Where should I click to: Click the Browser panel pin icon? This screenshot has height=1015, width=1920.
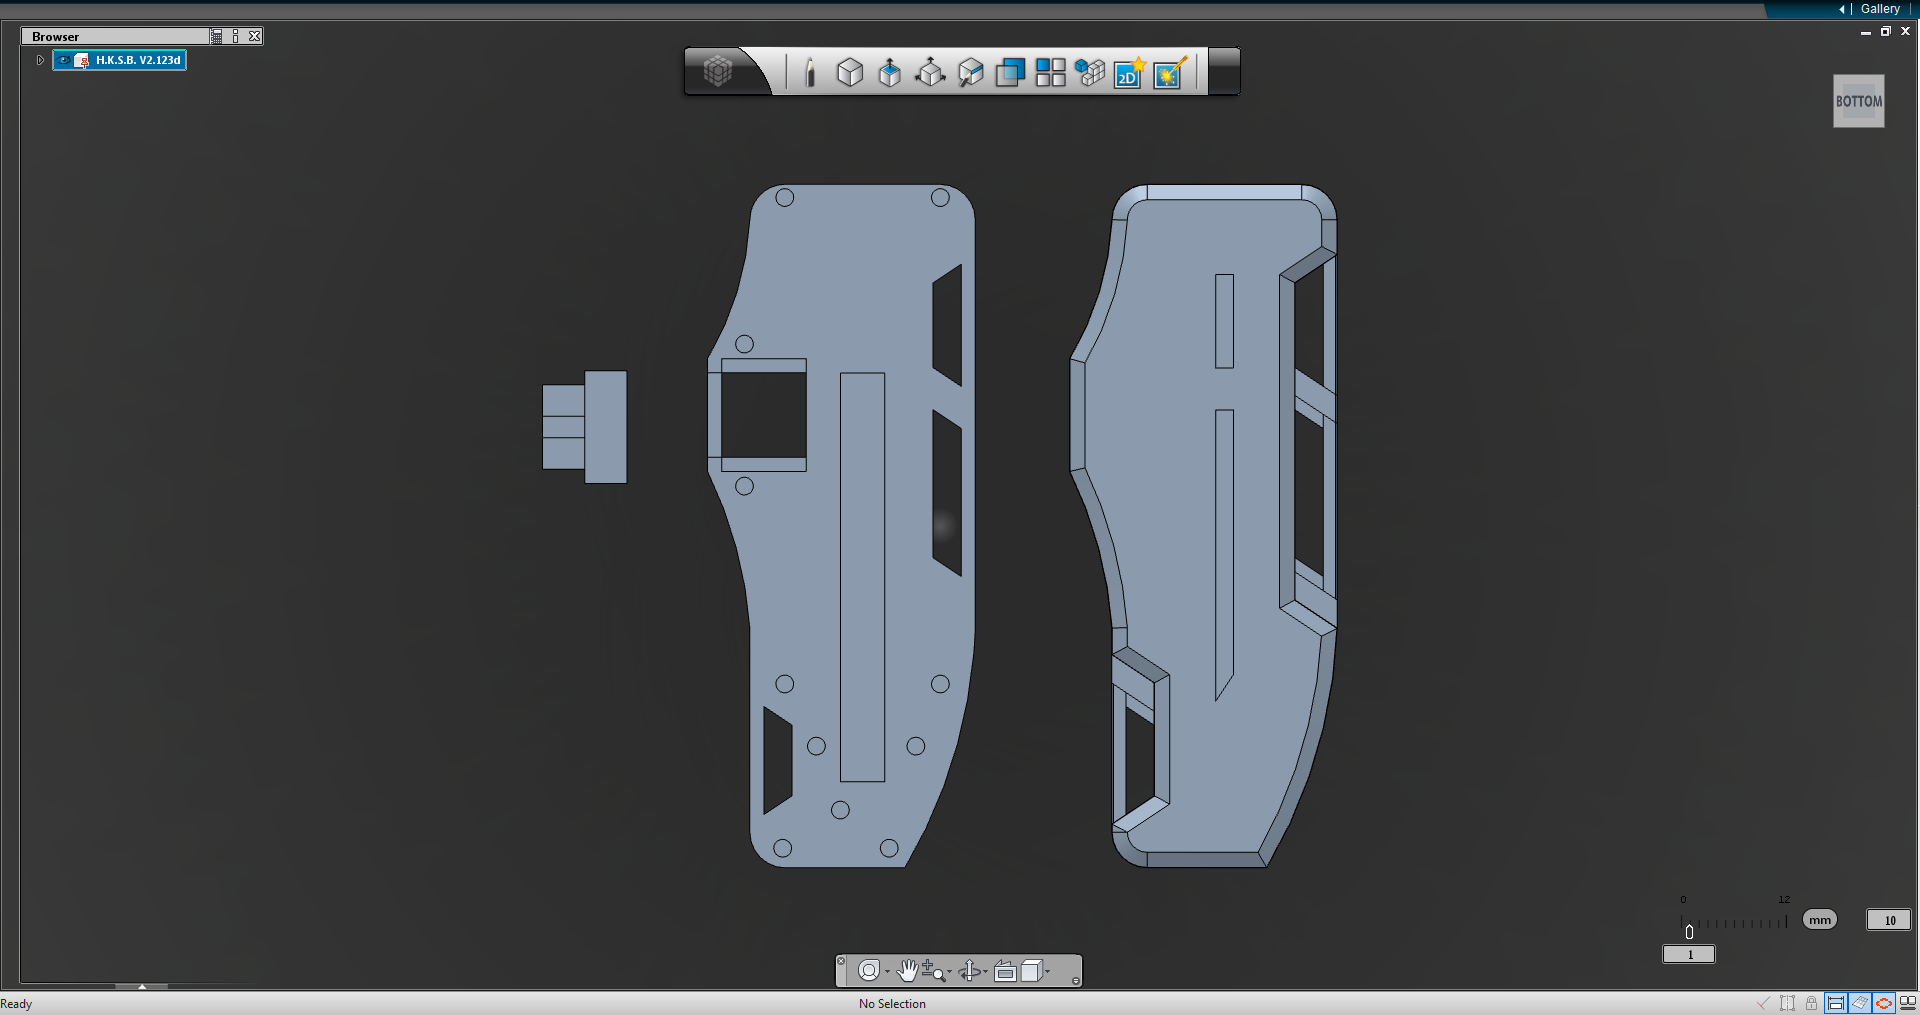click(x=236, y=36)
